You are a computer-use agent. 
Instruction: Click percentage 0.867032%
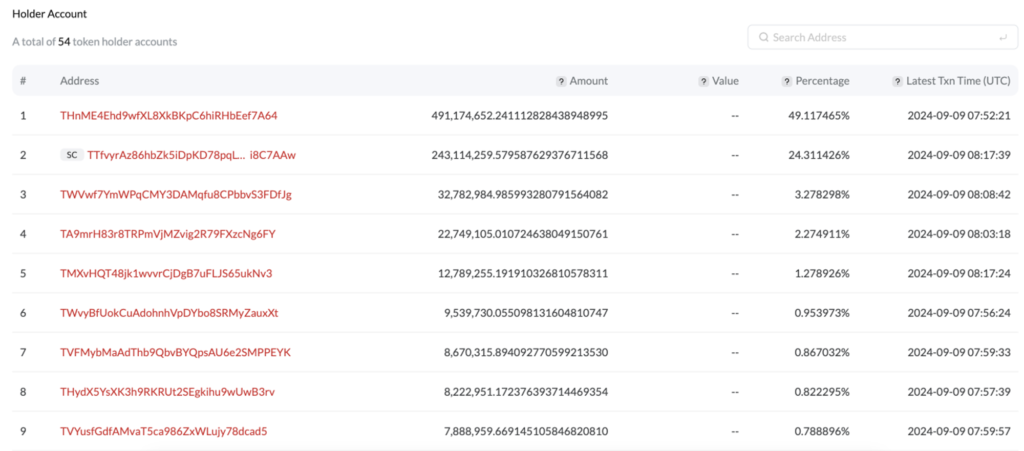point(822,352)
